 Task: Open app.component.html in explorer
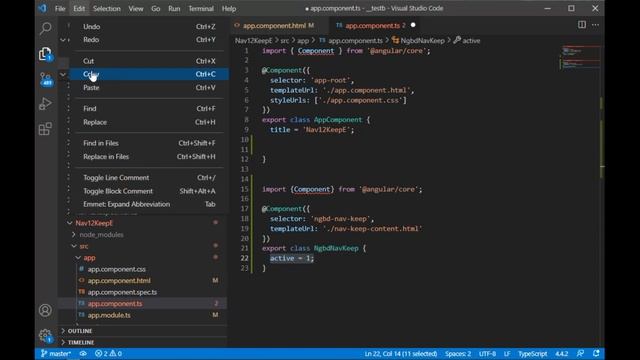tap(119, 280)
